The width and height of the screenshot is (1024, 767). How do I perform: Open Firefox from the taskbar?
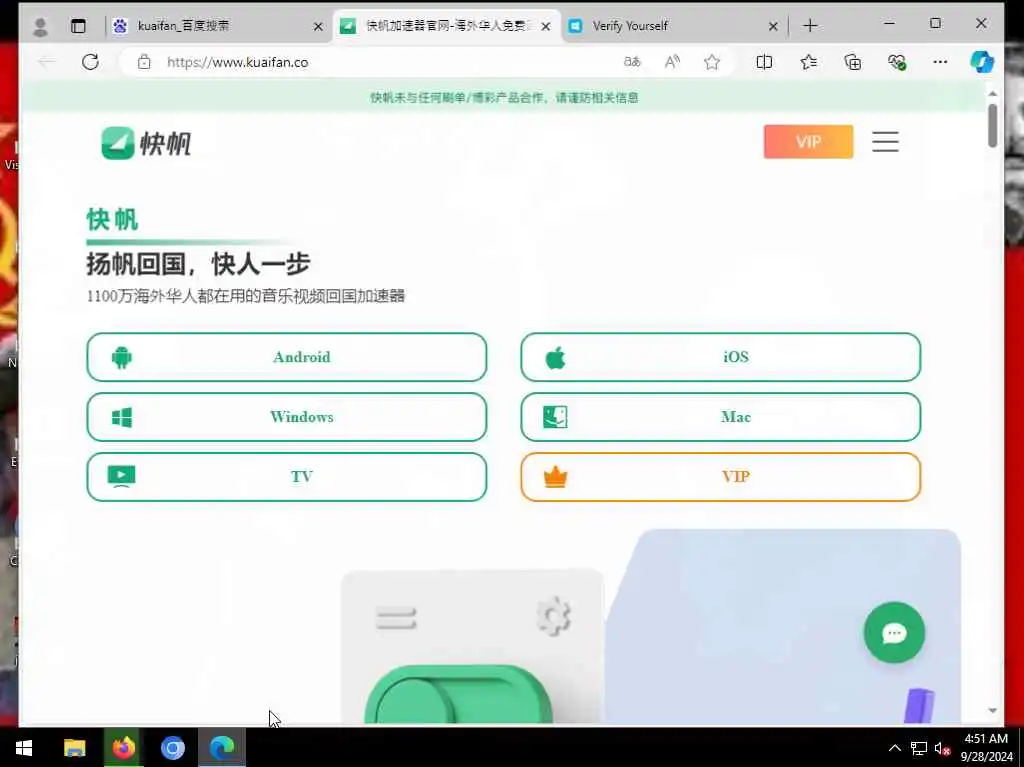(x=123, y=748)
